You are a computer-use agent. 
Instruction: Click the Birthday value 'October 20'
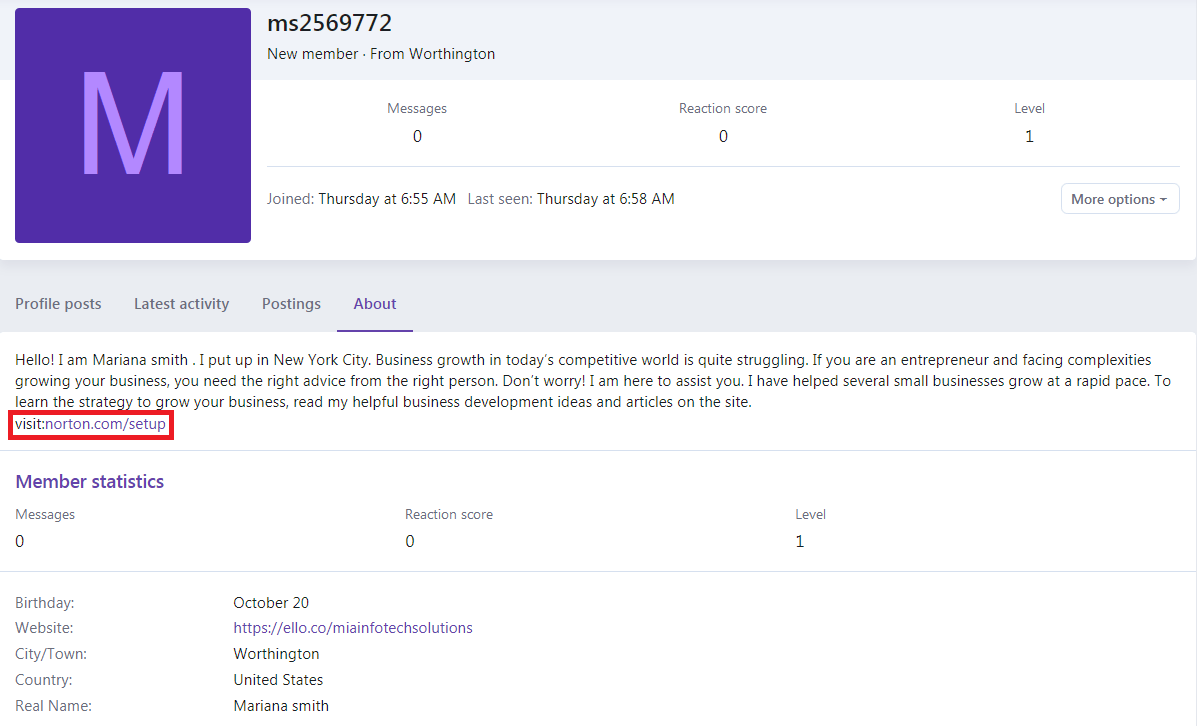(271, 602)
